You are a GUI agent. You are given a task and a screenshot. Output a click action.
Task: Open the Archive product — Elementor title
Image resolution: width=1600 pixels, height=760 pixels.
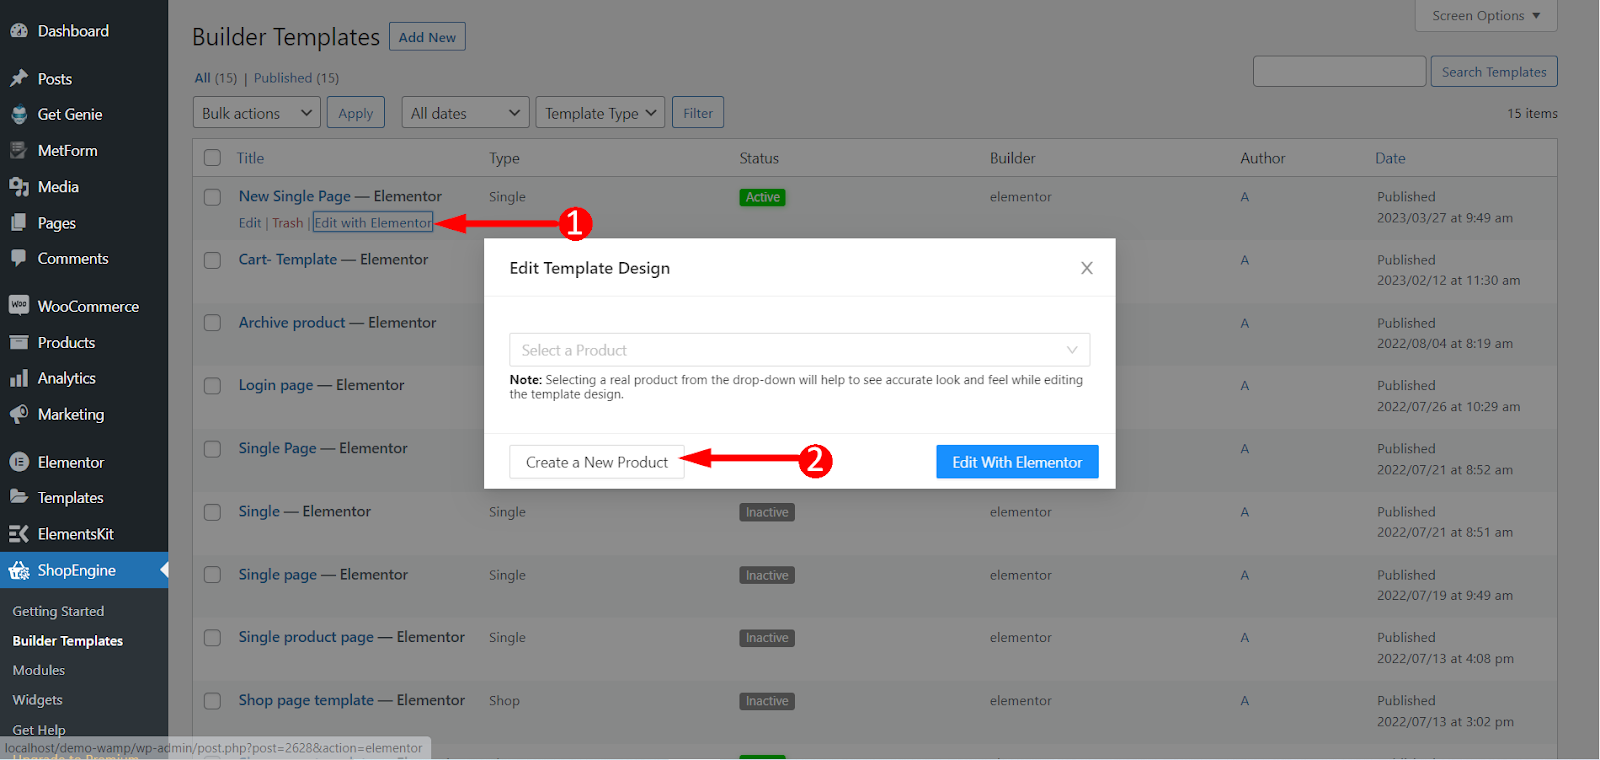pyautogui.click(x=337, y=322)
